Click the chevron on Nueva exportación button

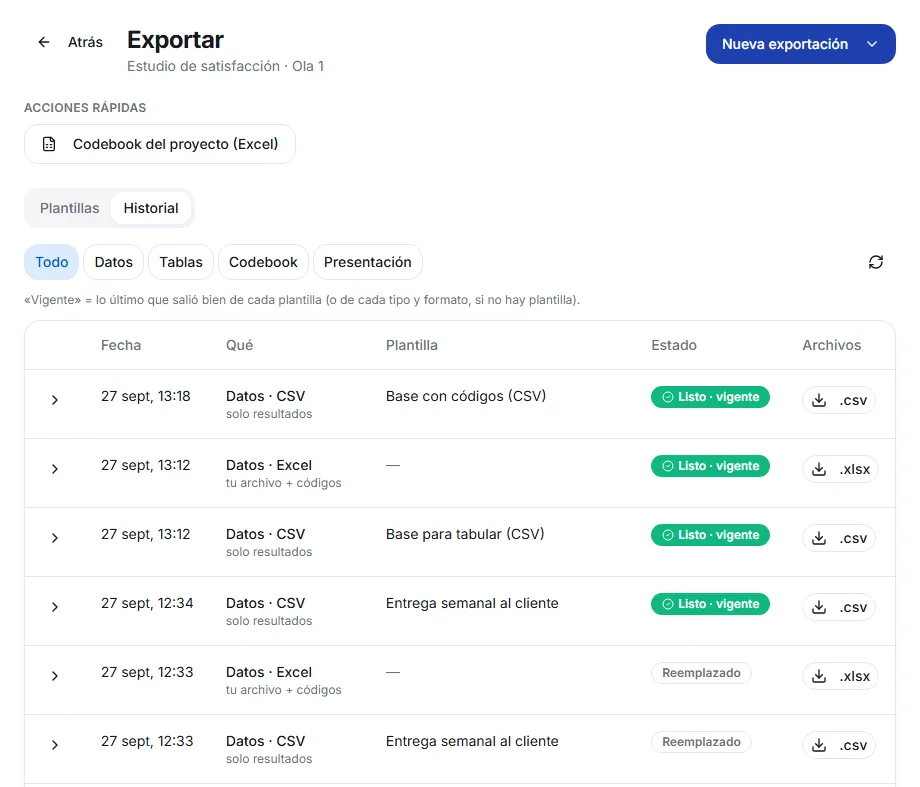(872, 44)
